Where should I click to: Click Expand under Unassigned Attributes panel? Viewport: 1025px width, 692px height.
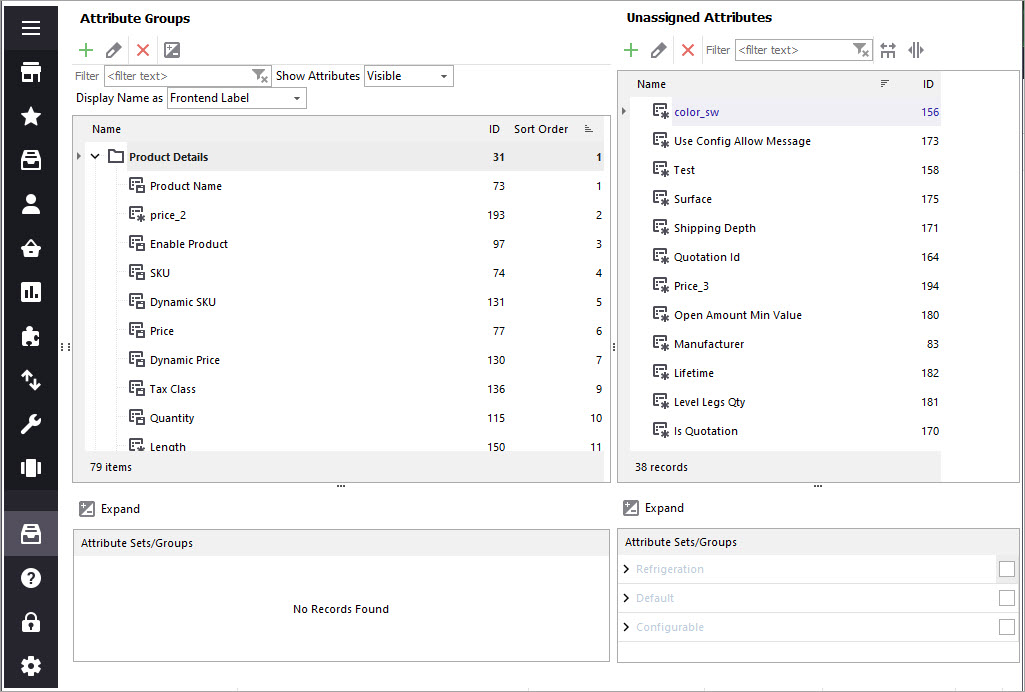tap(654, 508)
